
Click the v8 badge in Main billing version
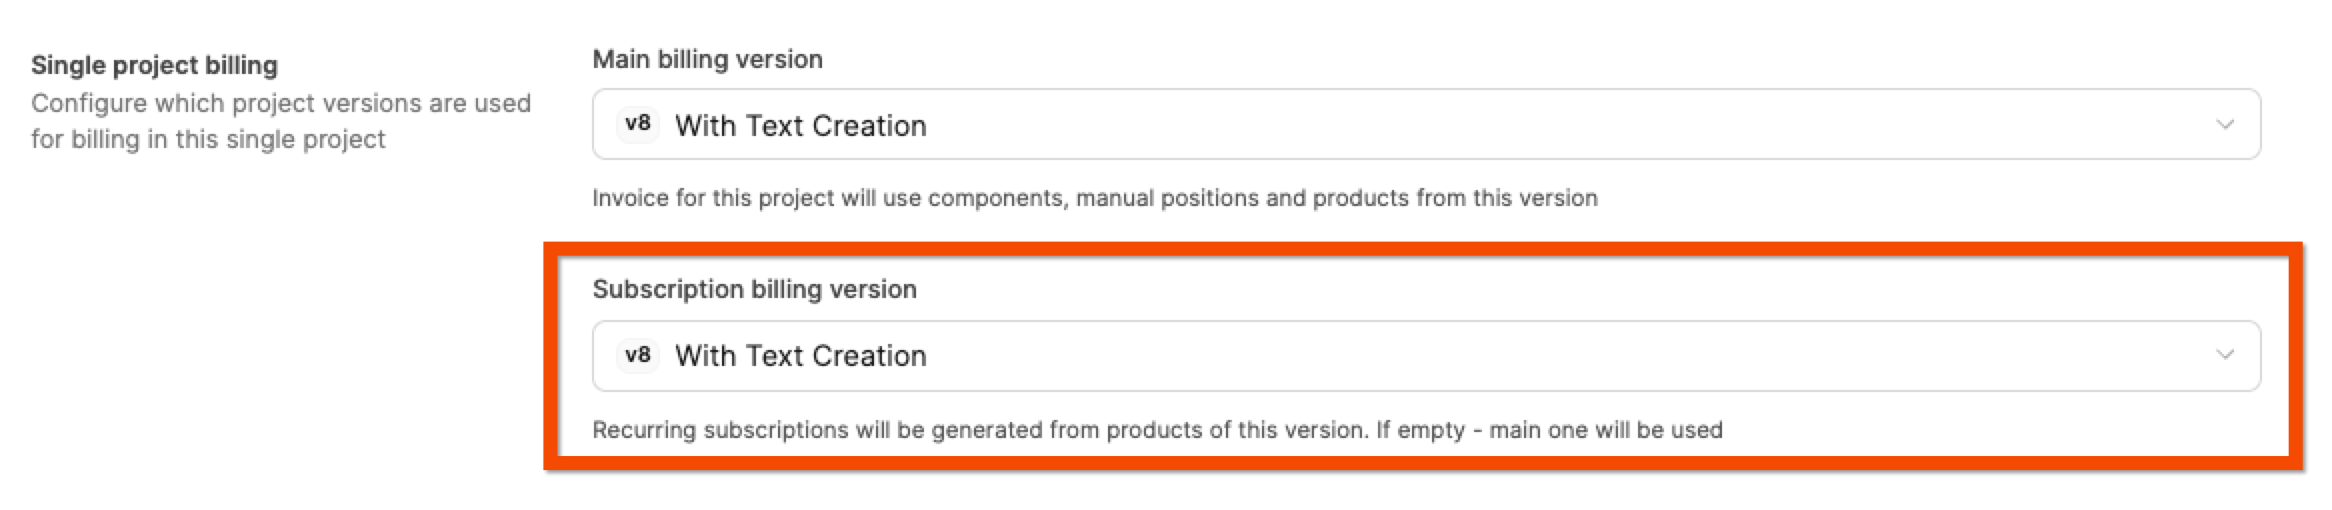[x=637, y=124]
